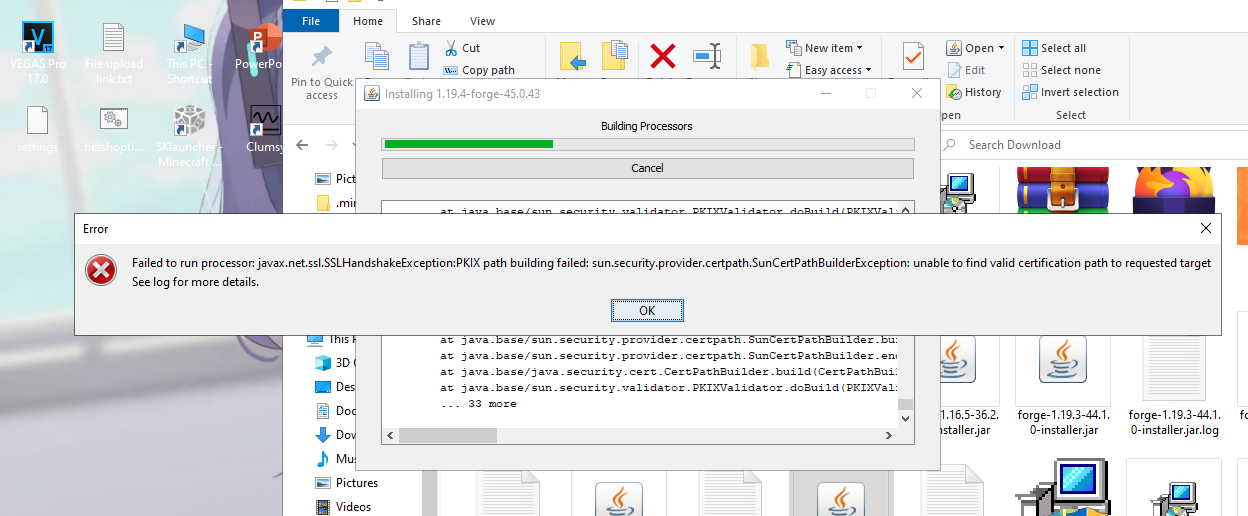Screen dimensions: 1248x516
Task: Click the Documents icon in navigation pane
Action: tap(323, 411)
